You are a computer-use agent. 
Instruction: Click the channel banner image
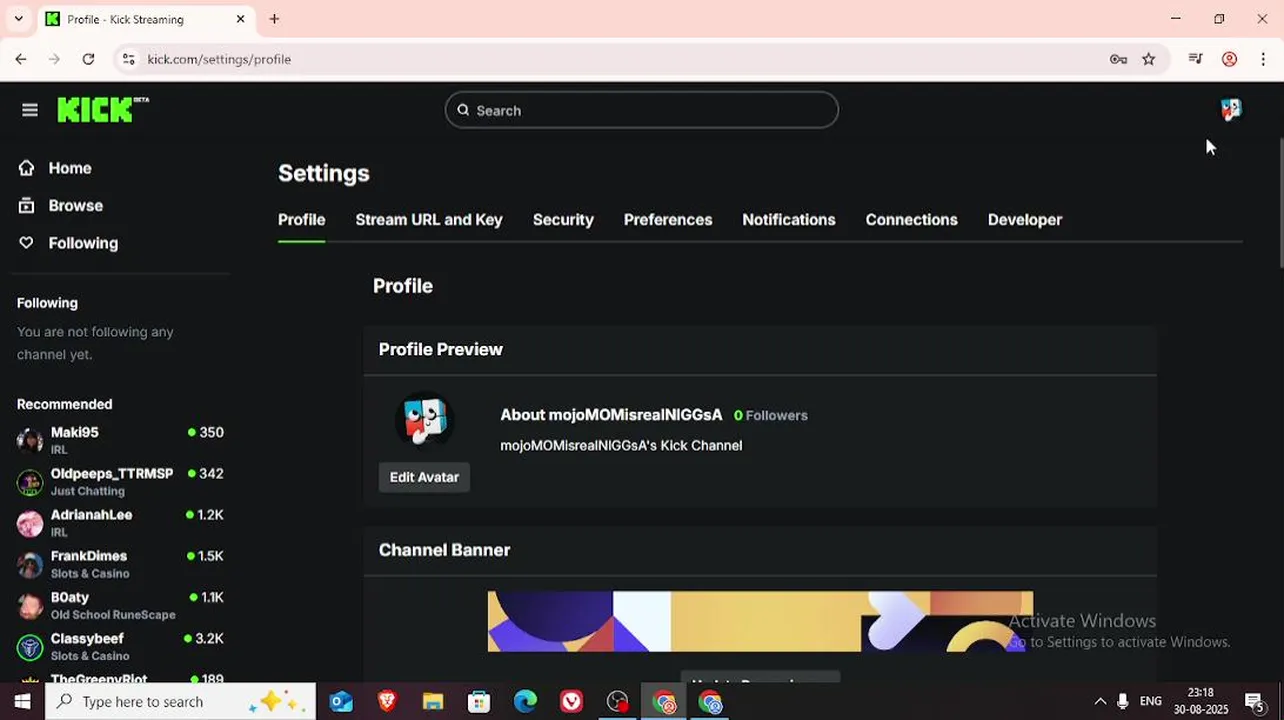click(760, 621)
